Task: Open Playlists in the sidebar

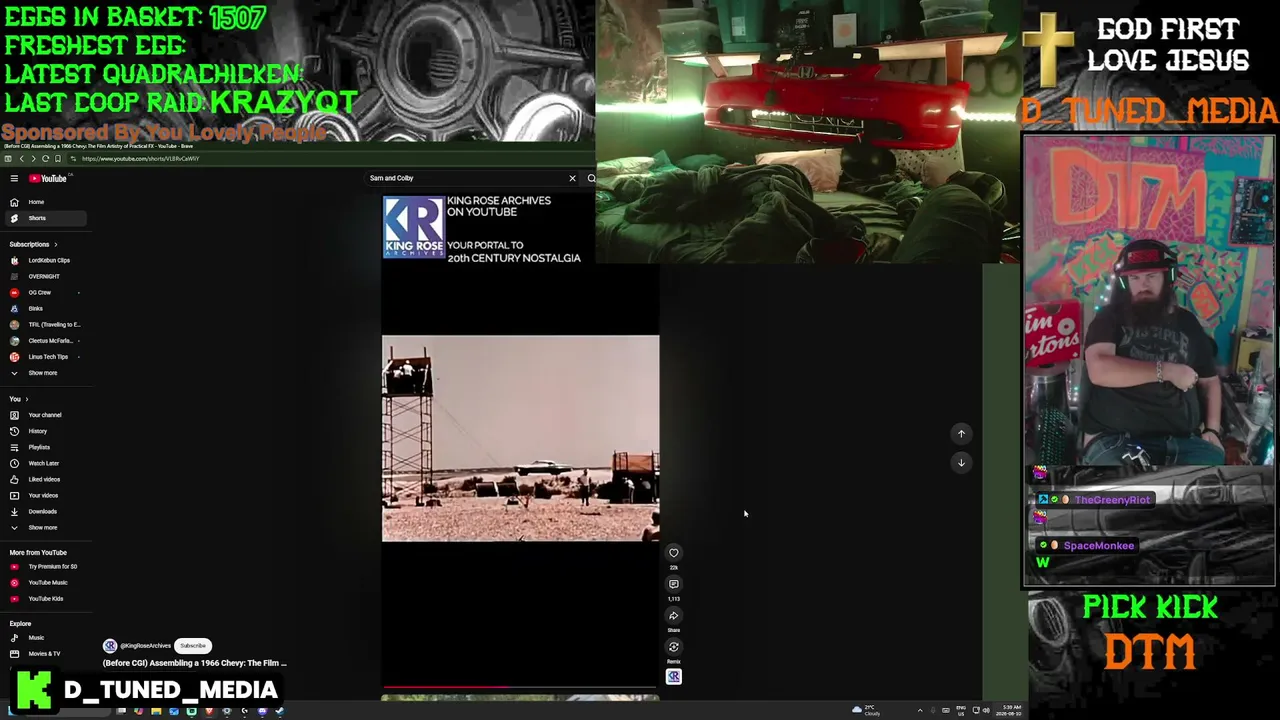Action: point(46,447)
